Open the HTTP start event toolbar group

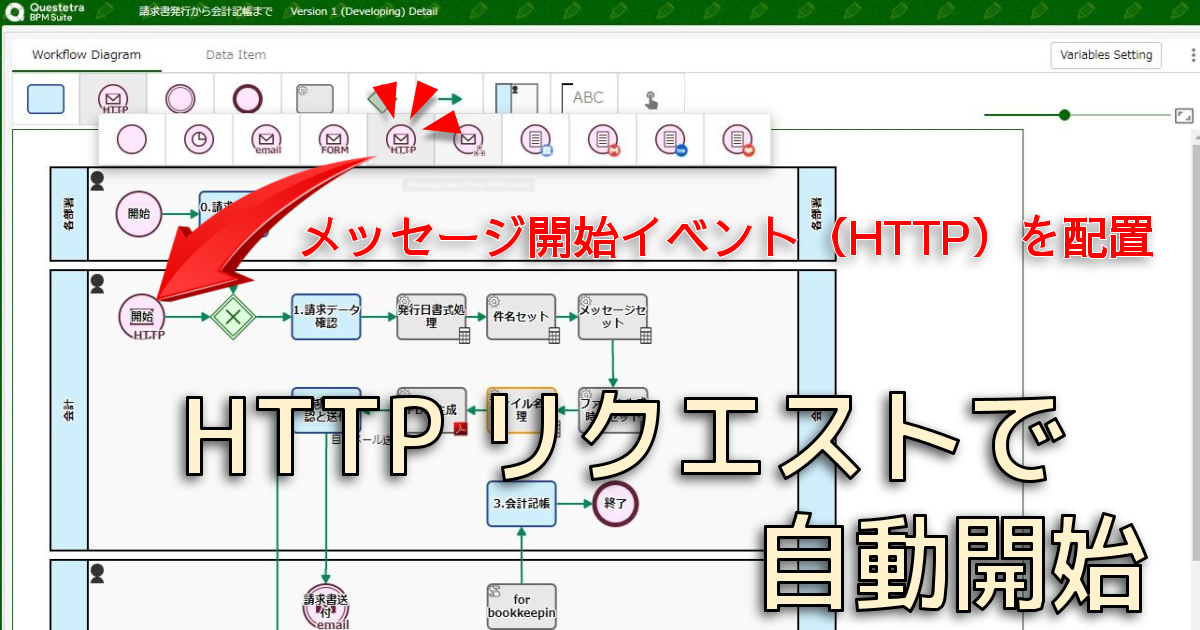[113, 99]
